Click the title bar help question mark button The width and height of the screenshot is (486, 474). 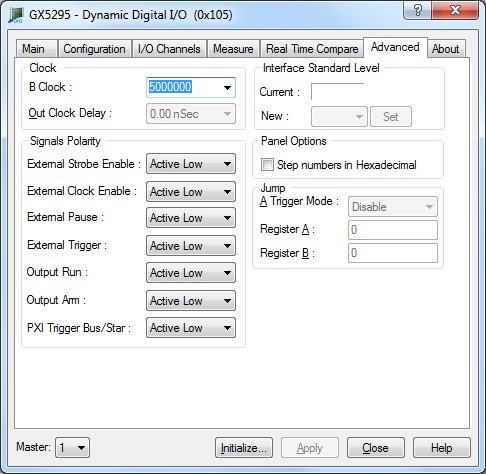coord(417,10)
